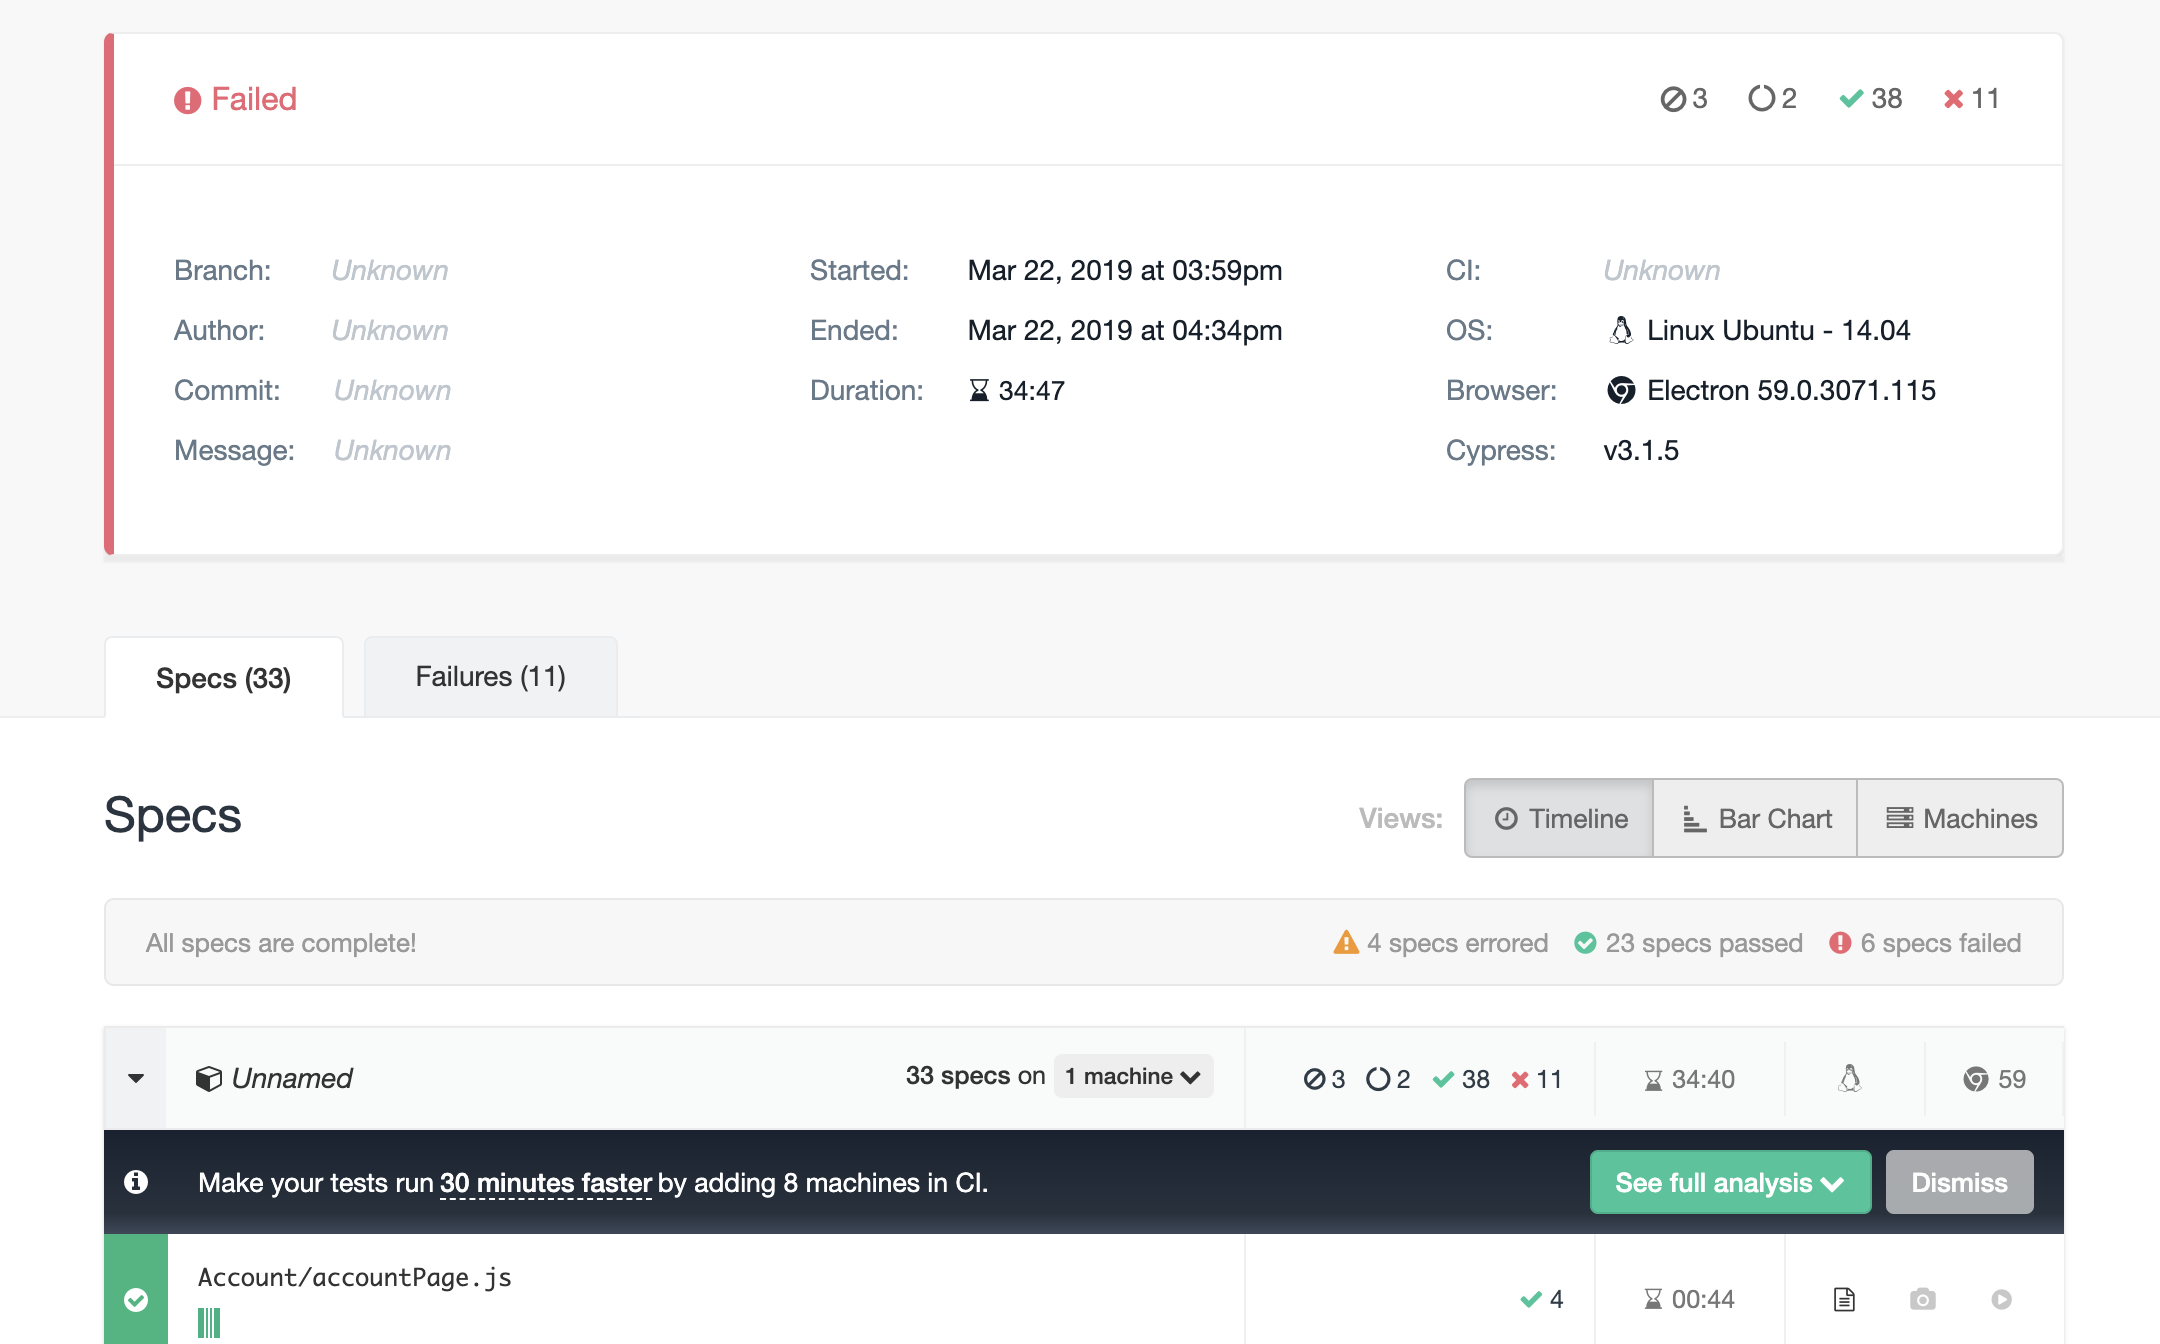Click the Linux penguin OS icon

1621,329
